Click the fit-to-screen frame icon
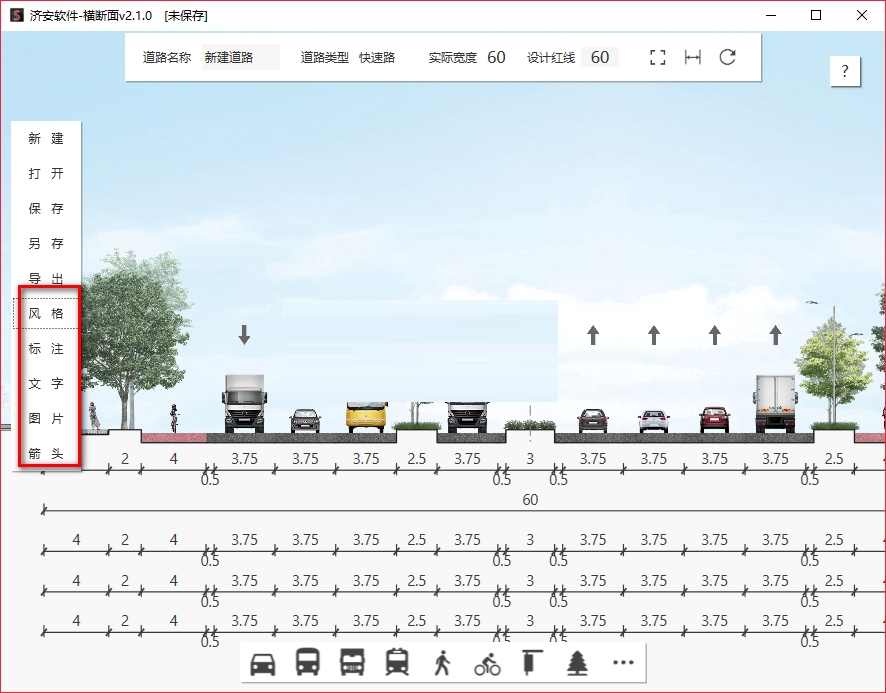 (x=658, y=57)
